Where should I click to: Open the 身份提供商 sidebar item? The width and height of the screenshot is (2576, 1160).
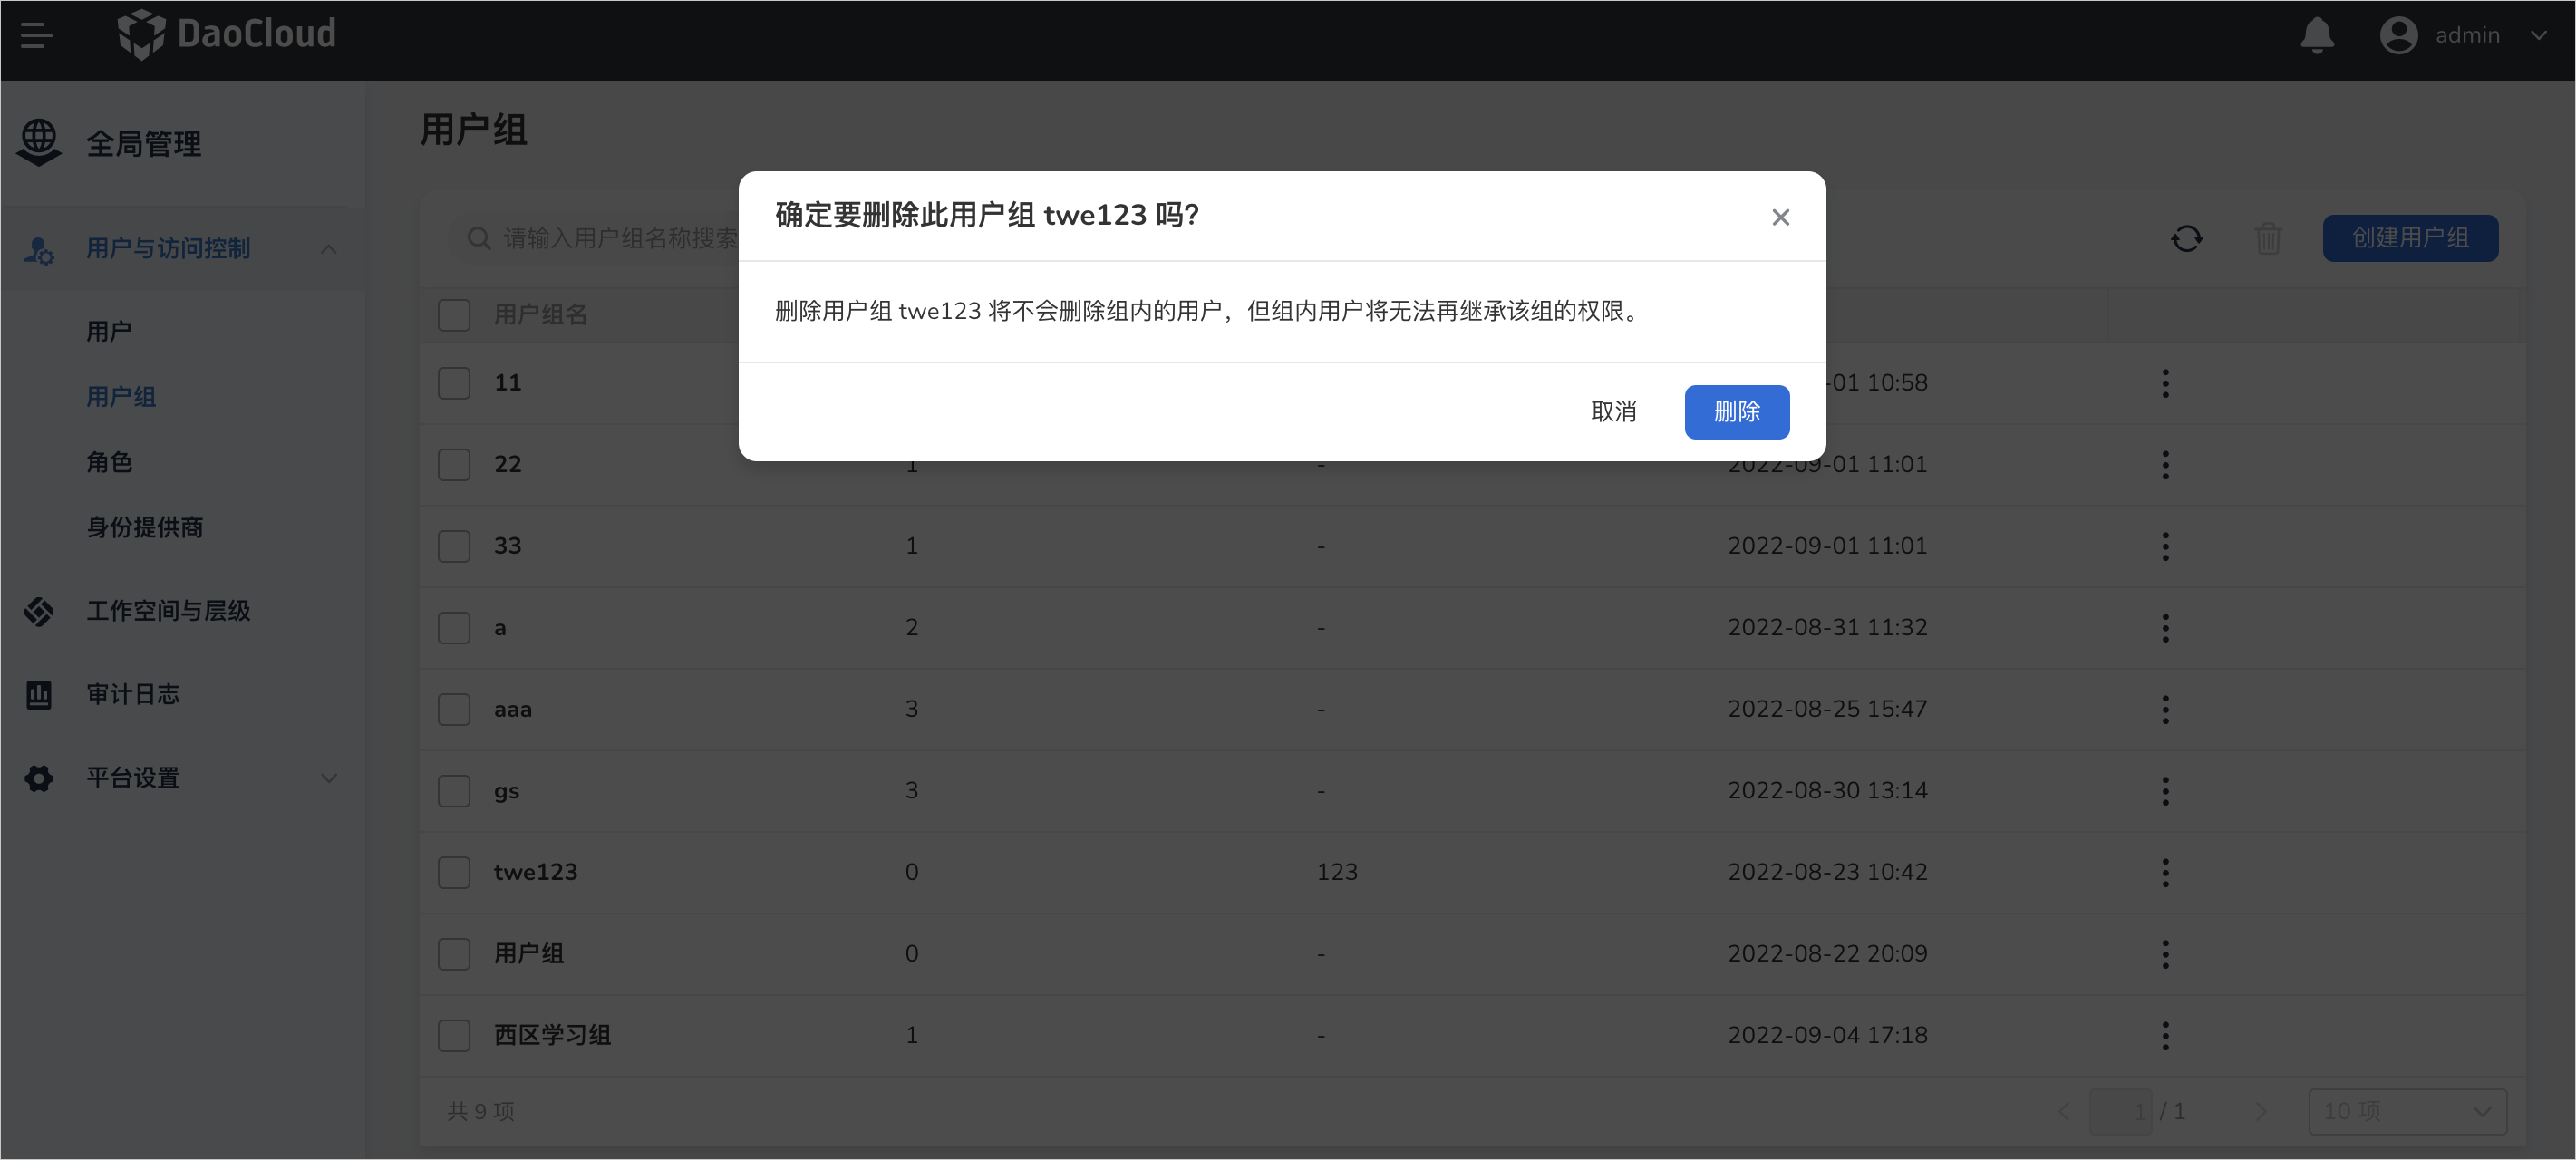click(145, 527)
